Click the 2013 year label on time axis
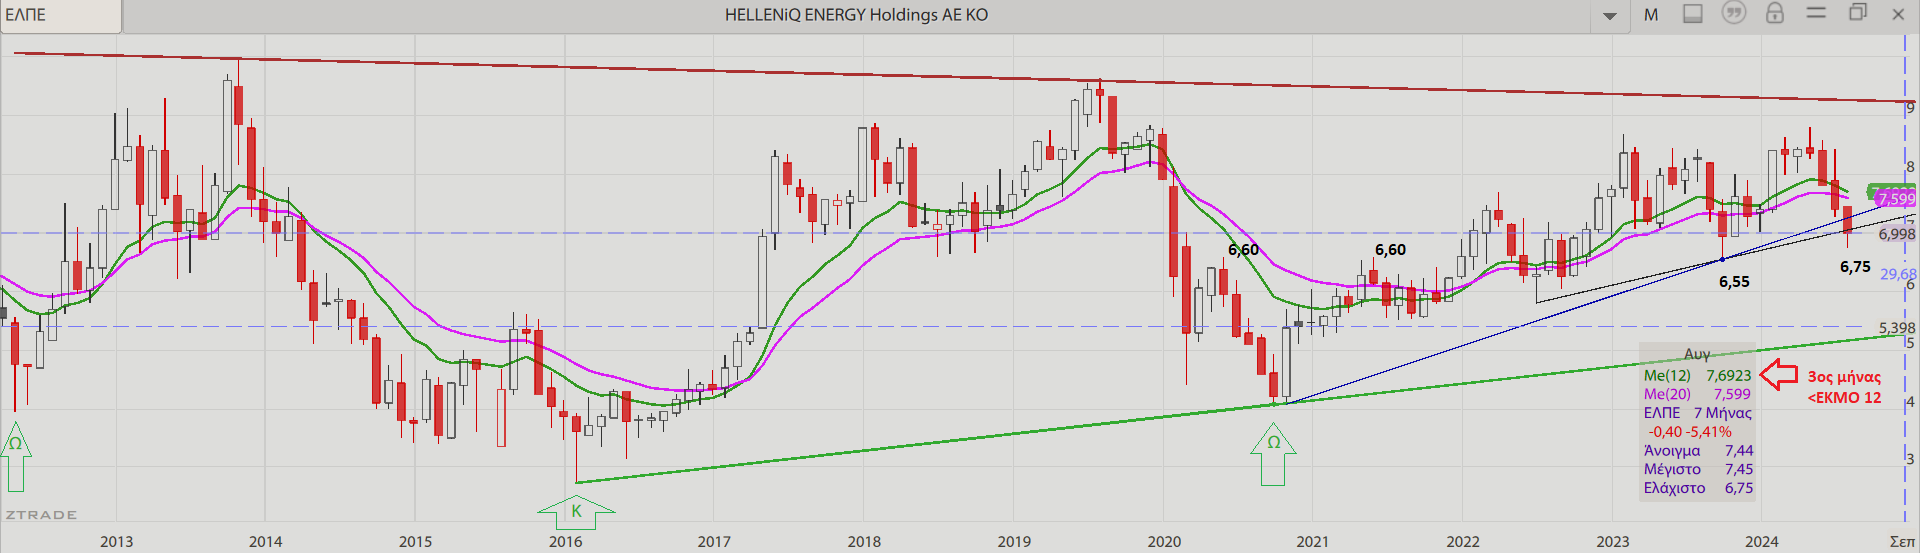The width and height of the screenshot is (1920, 553). click(116, 541)
